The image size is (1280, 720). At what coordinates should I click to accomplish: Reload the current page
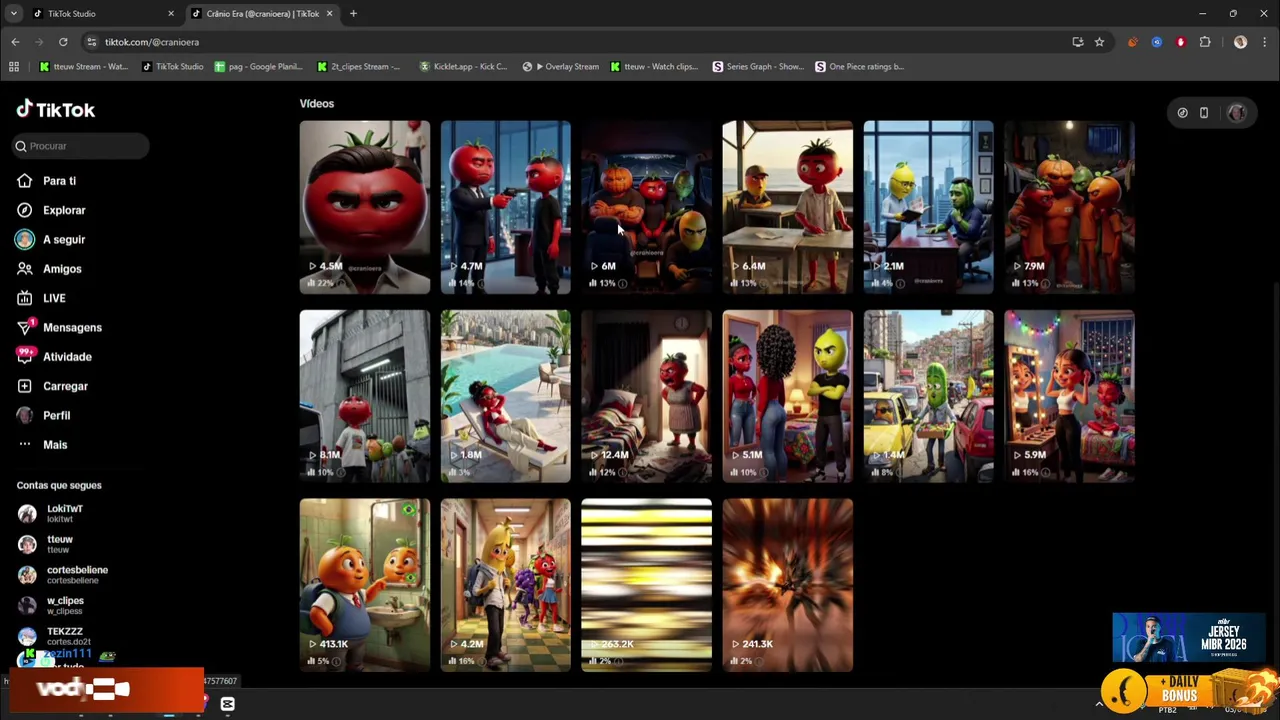tap(63, 42)
